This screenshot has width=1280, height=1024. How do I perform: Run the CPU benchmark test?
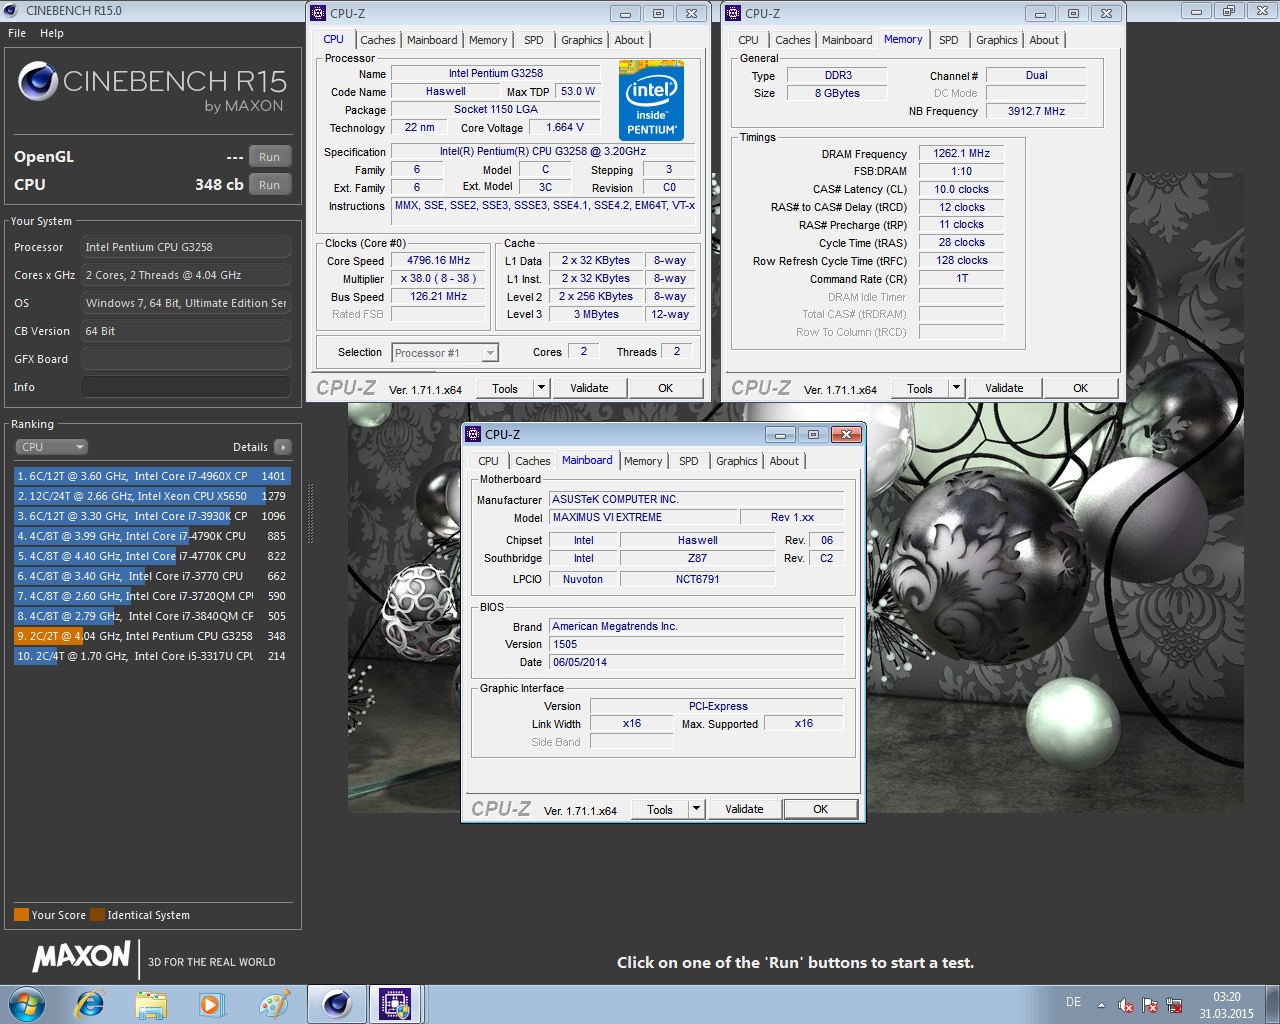[x=270, y=185]
